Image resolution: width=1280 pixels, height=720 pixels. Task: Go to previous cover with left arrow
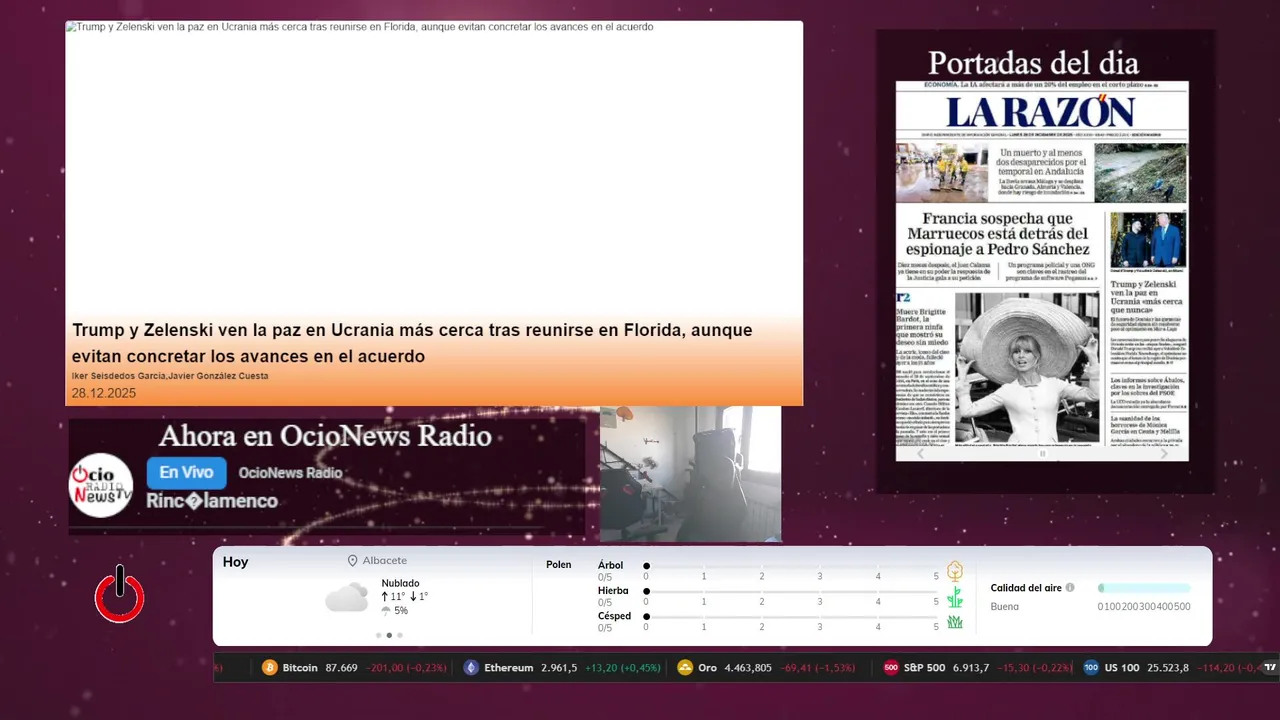920,453
